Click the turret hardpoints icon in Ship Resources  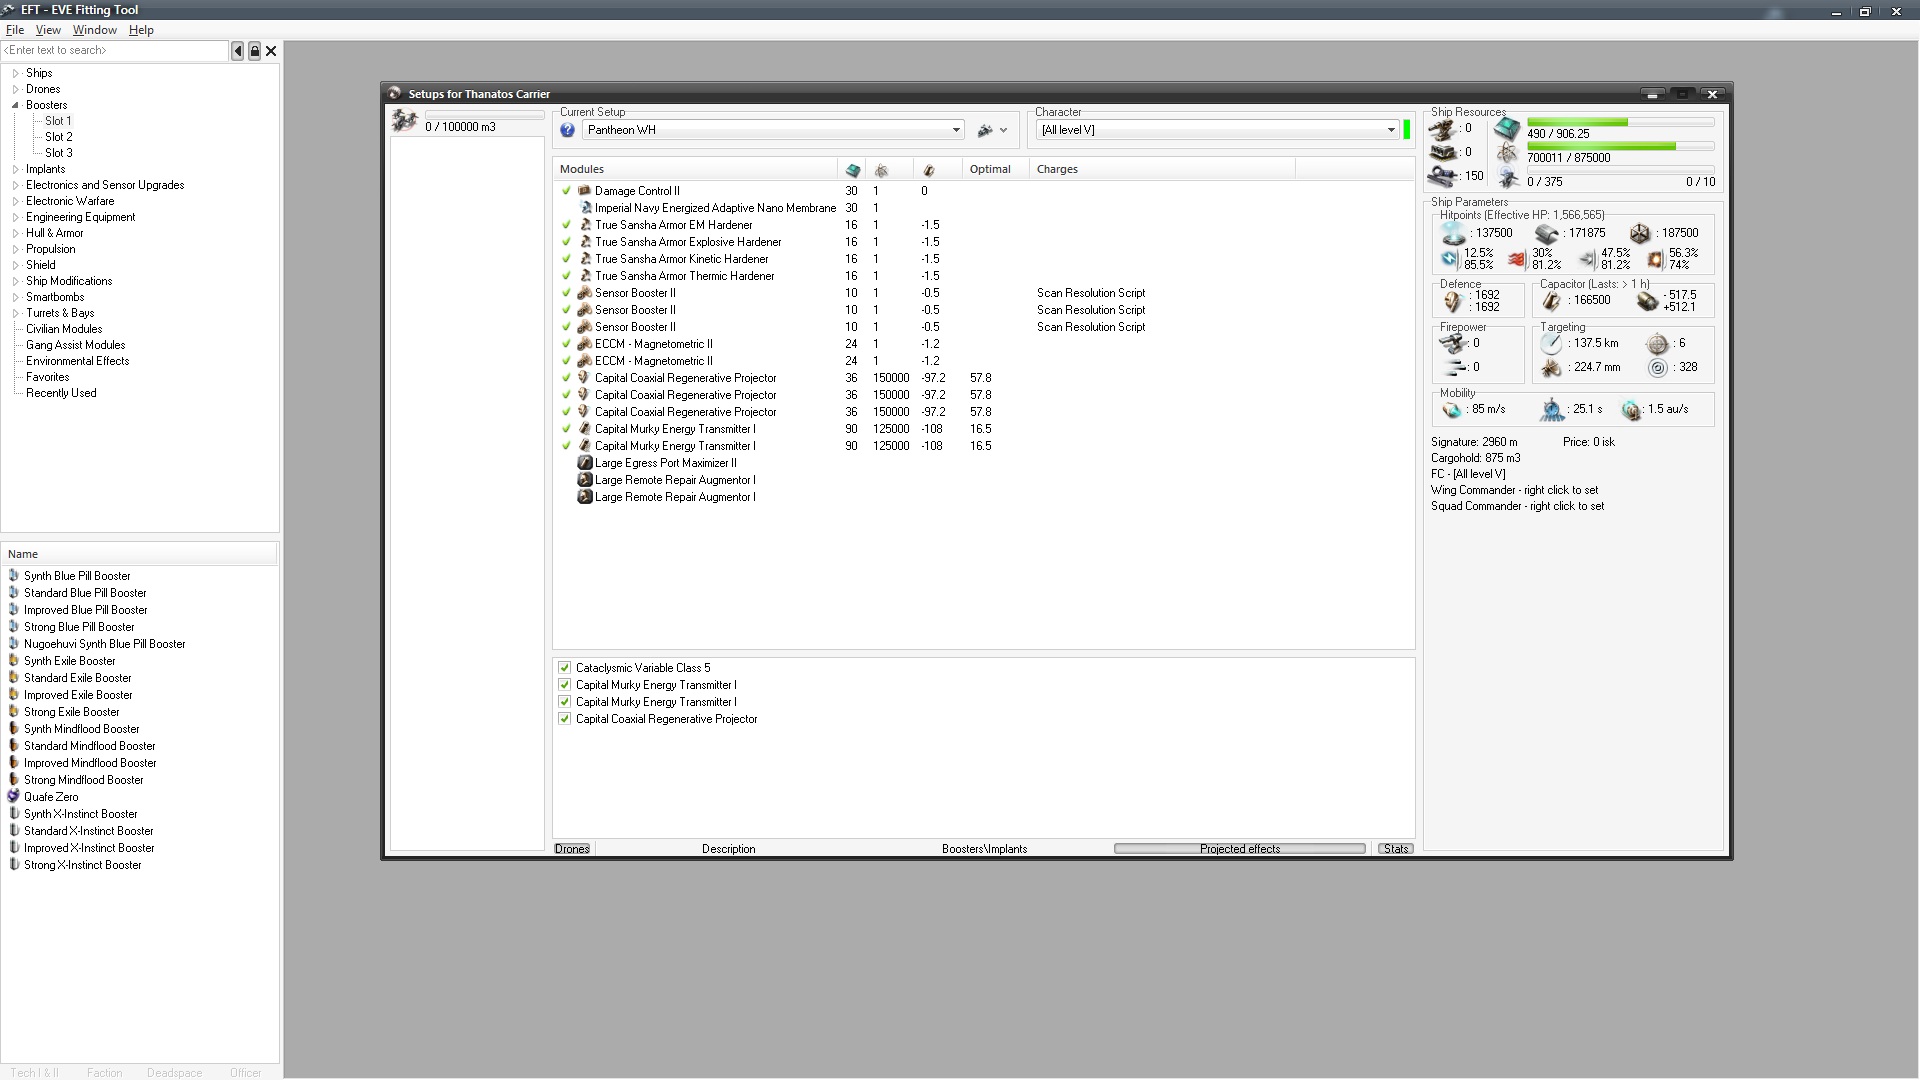pos(1442,129)
